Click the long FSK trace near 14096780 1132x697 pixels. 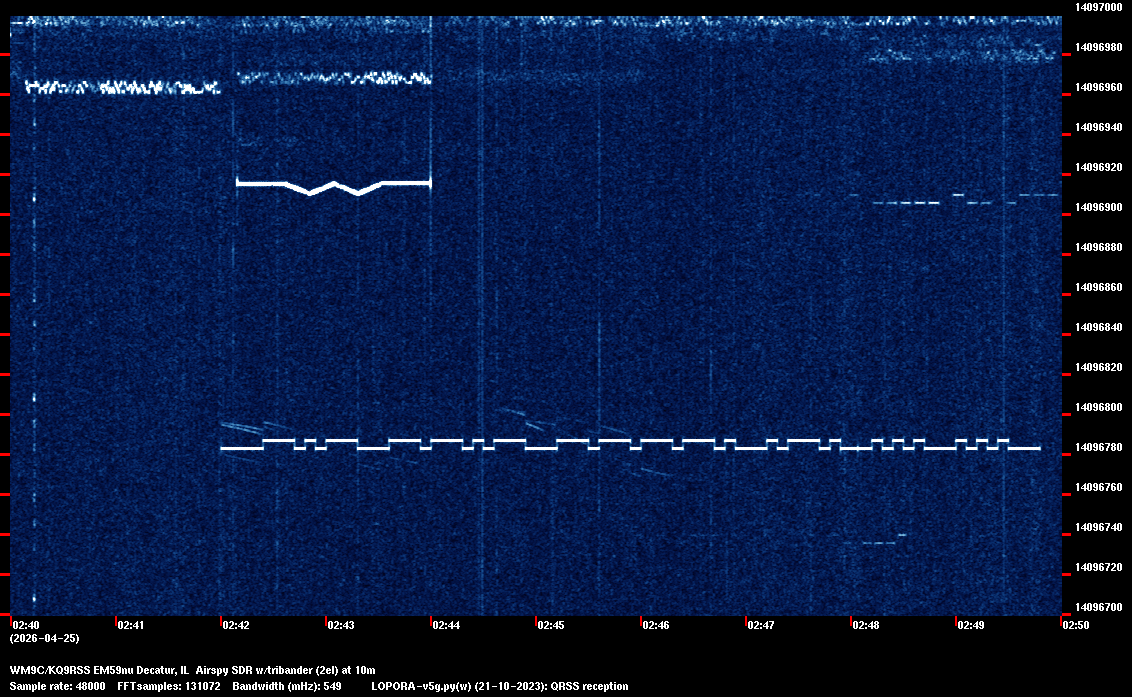tap(630, 445)
